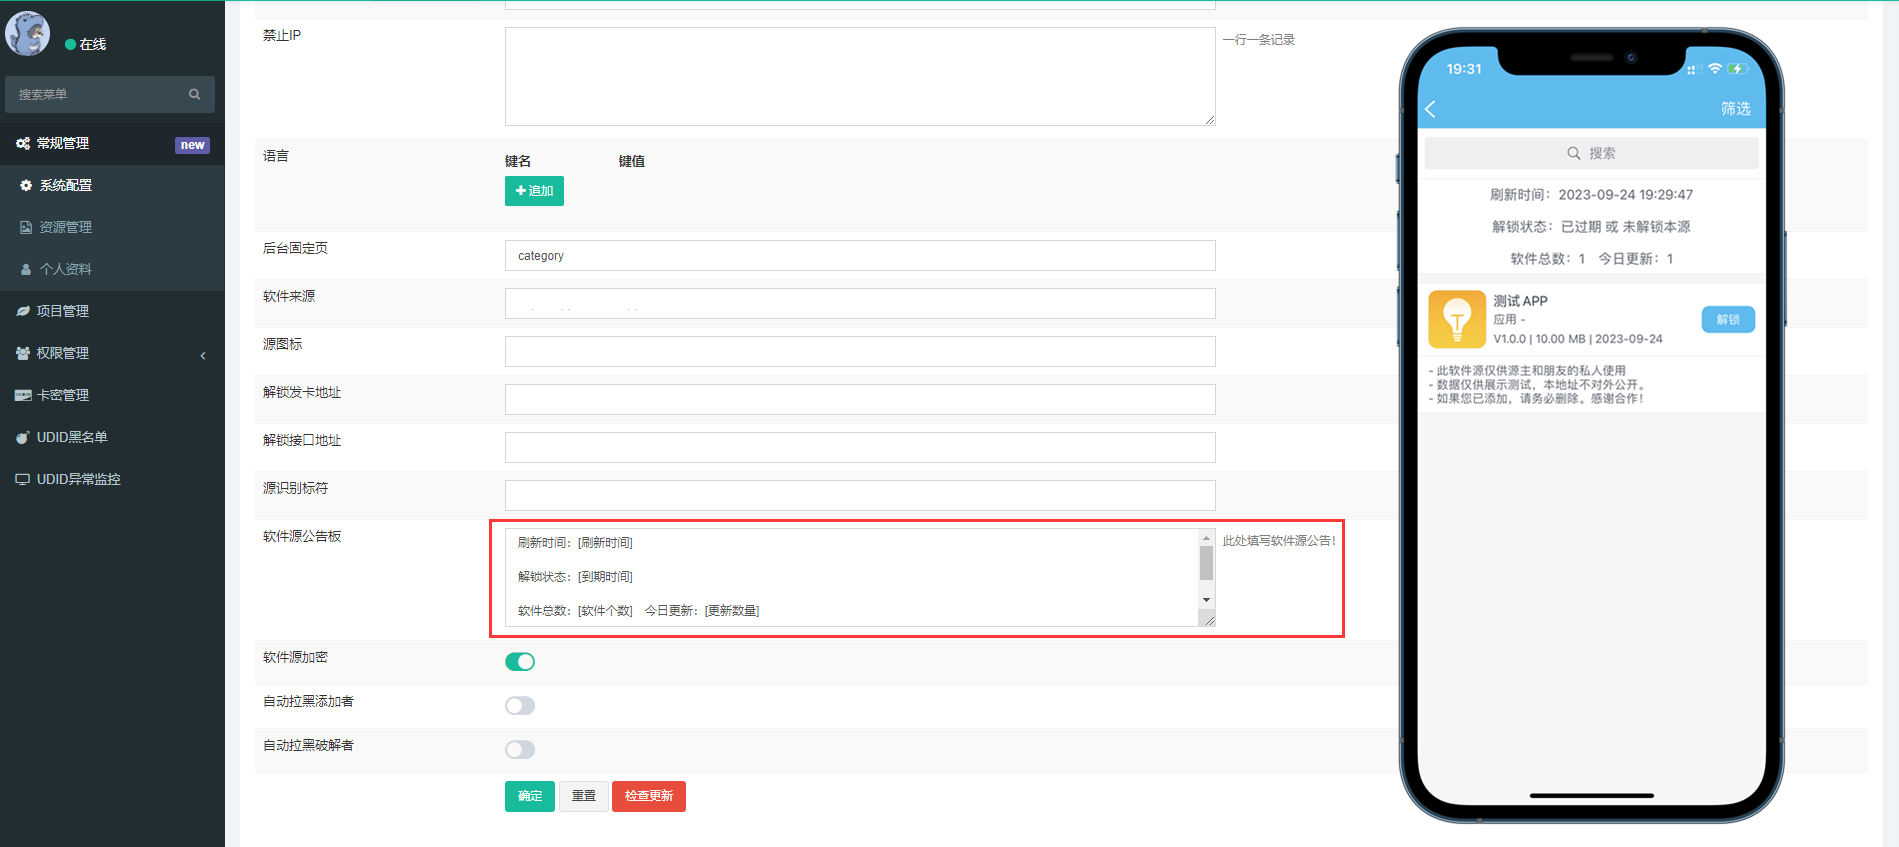Click the 搜索菜单 search field
Viewport: 1899px width, 847px height.
tap(110, 94)
